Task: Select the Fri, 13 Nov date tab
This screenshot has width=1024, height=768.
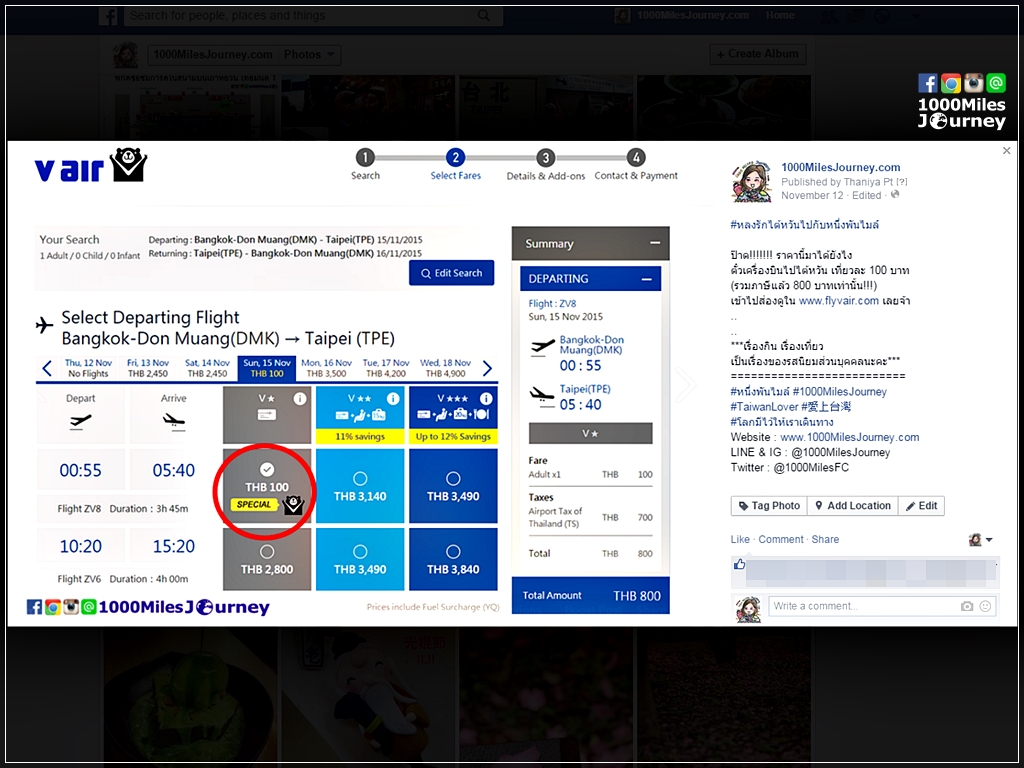Action: 148,368
